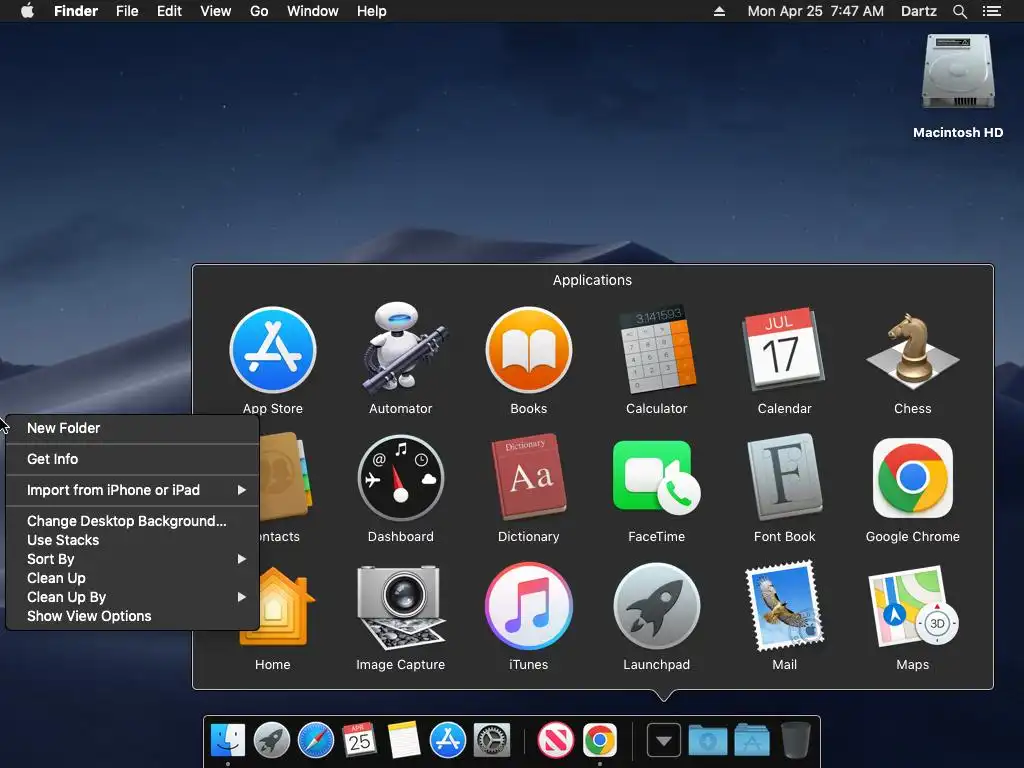Open the Mail app icon
The width and height of the screenshot is (1024, 768).
click(785, 605)
